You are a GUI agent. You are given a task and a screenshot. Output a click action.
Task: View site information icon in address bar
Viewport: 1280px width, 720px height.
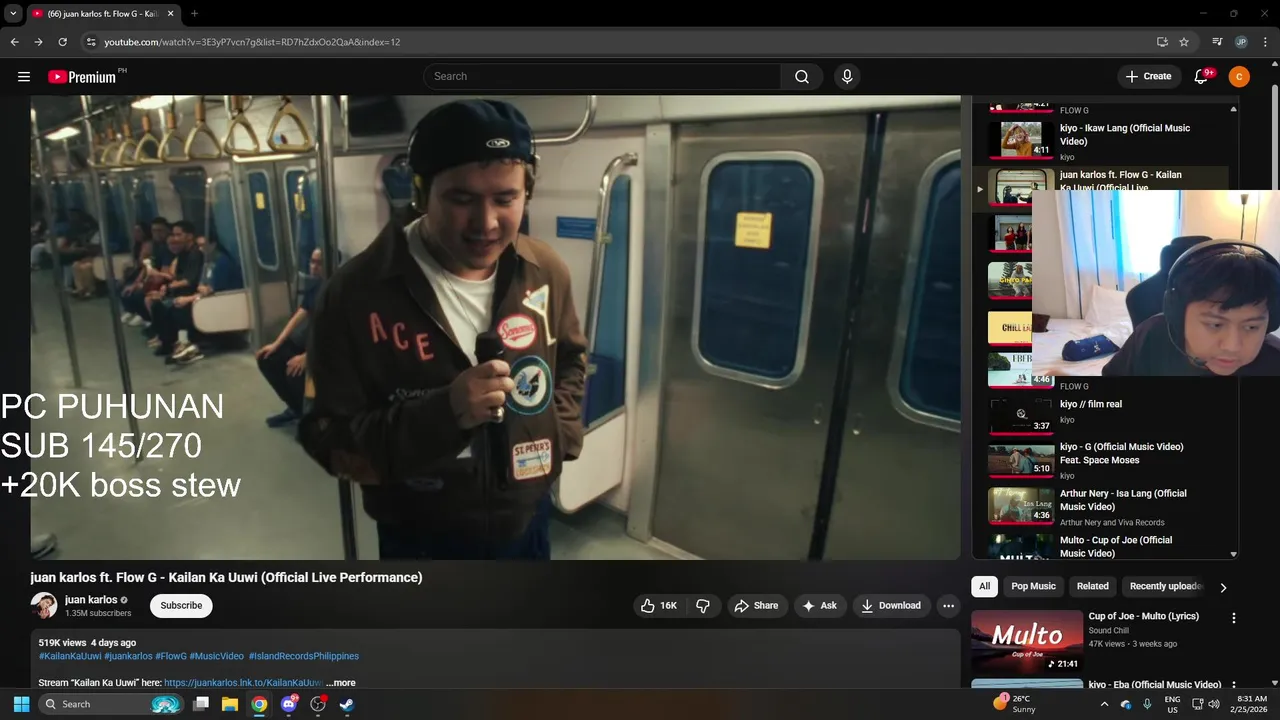pos(91,42)
